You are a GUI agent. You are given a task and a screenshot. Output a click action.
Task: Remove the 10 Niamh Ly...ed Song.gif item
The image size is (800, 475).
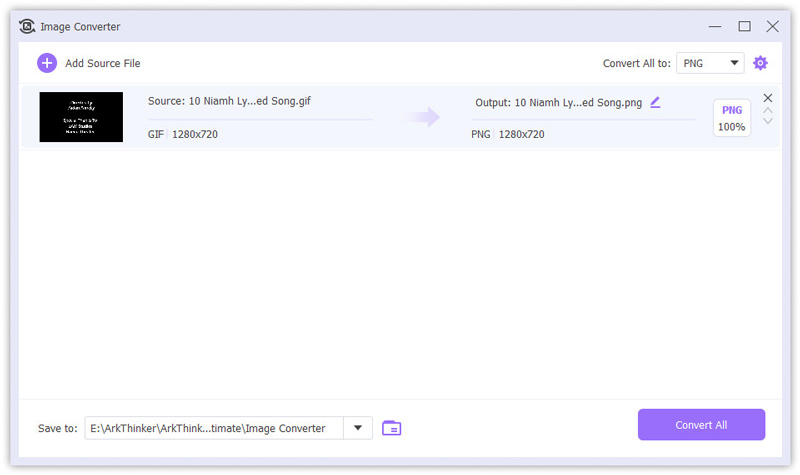click(x=767, y=97)
